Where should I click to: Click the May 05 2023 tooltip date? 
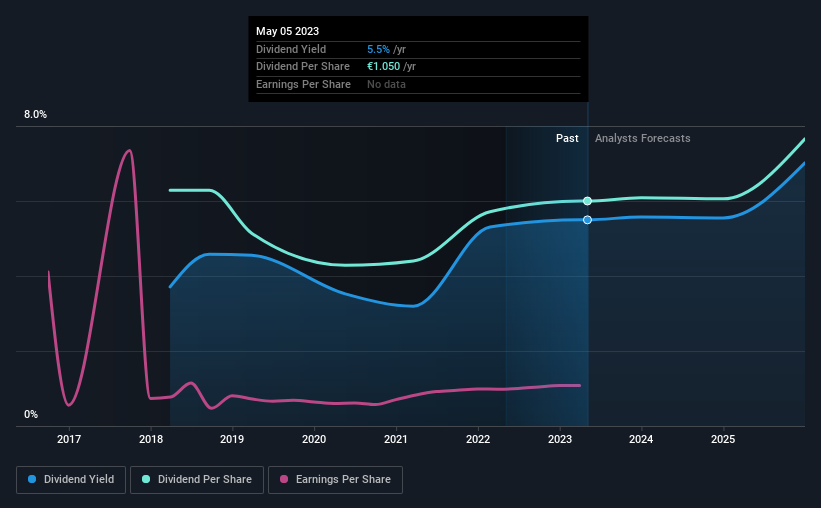287,31
